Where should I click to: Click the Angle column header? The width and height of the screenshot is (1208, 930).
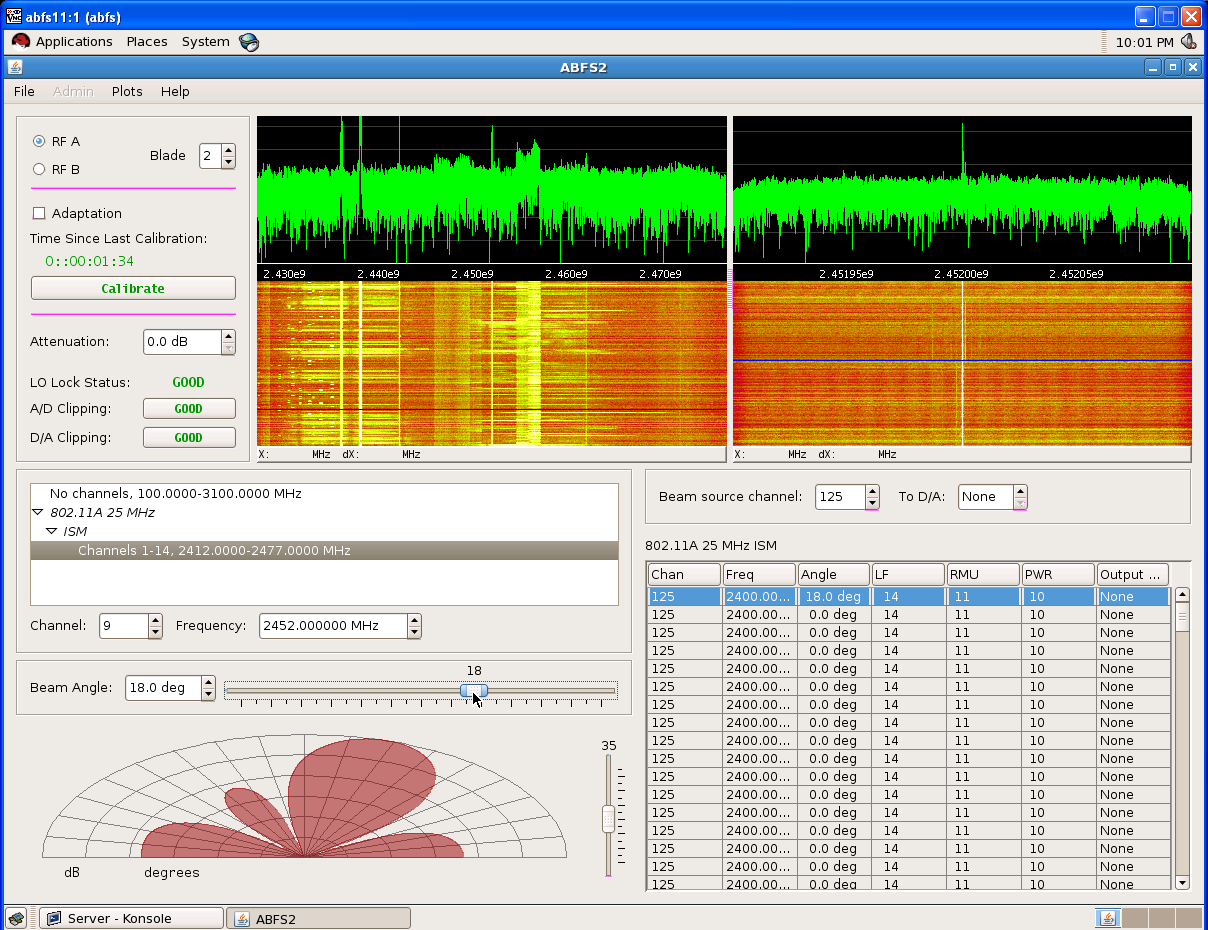coord(833,574)
